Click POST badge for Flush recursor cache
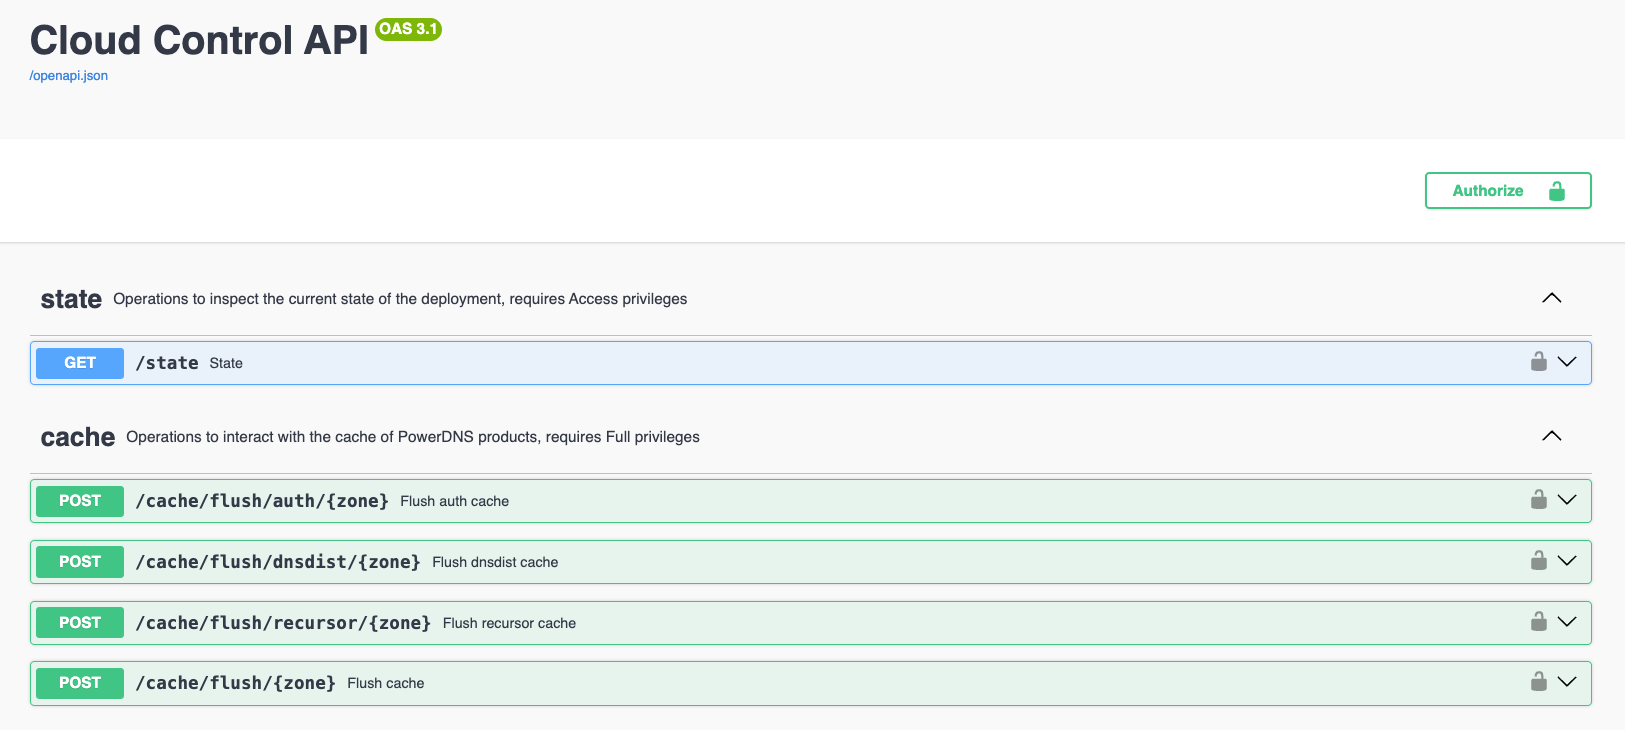This screenshot has height=730, width=1625. click(x=80, y=623)
